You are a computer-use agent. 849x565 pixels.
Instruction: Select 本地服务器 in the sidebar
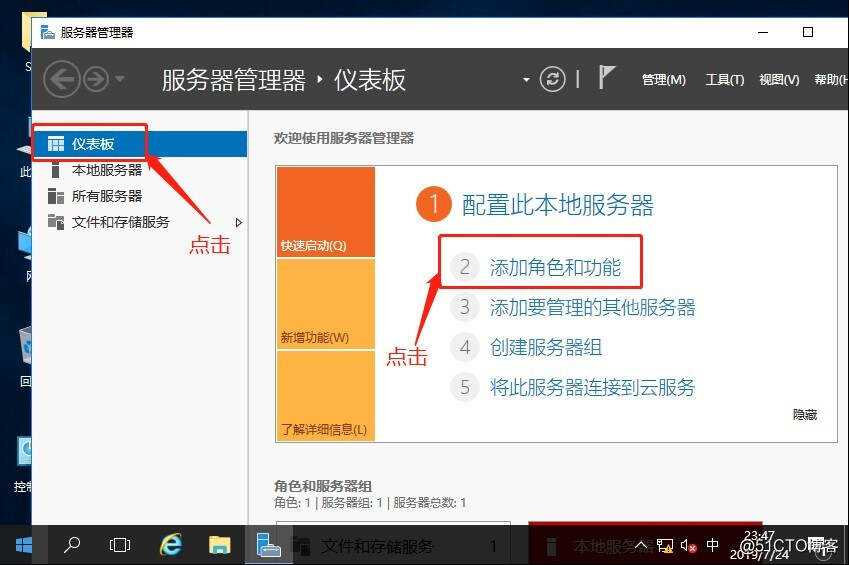(140, 170)
